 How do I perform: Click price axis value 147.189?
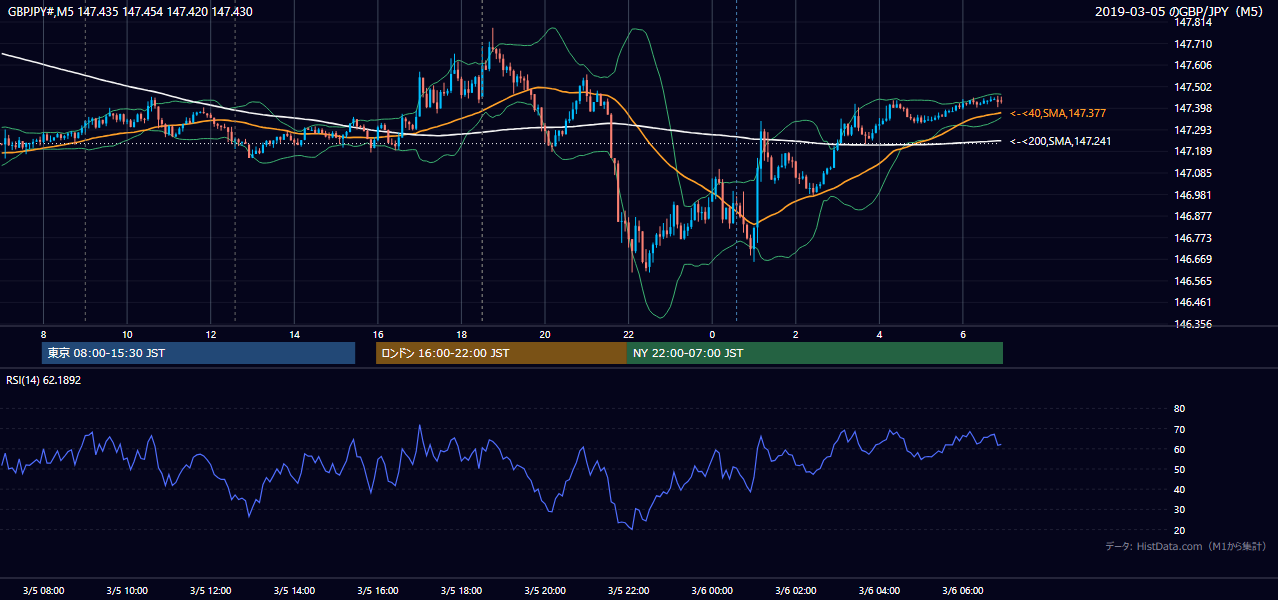point(1194,151)
